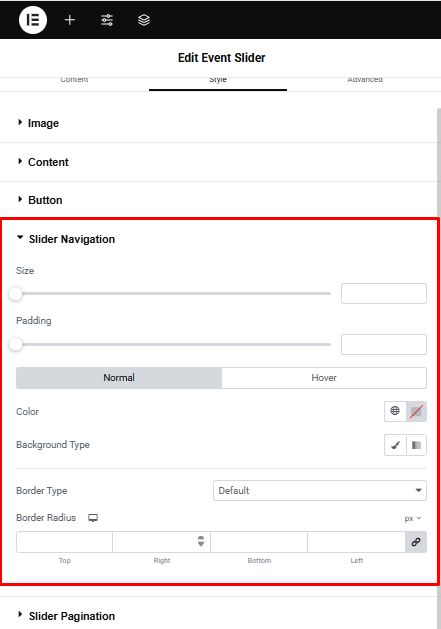Open the px unit selector
The image size is (441, 629).
413,518
